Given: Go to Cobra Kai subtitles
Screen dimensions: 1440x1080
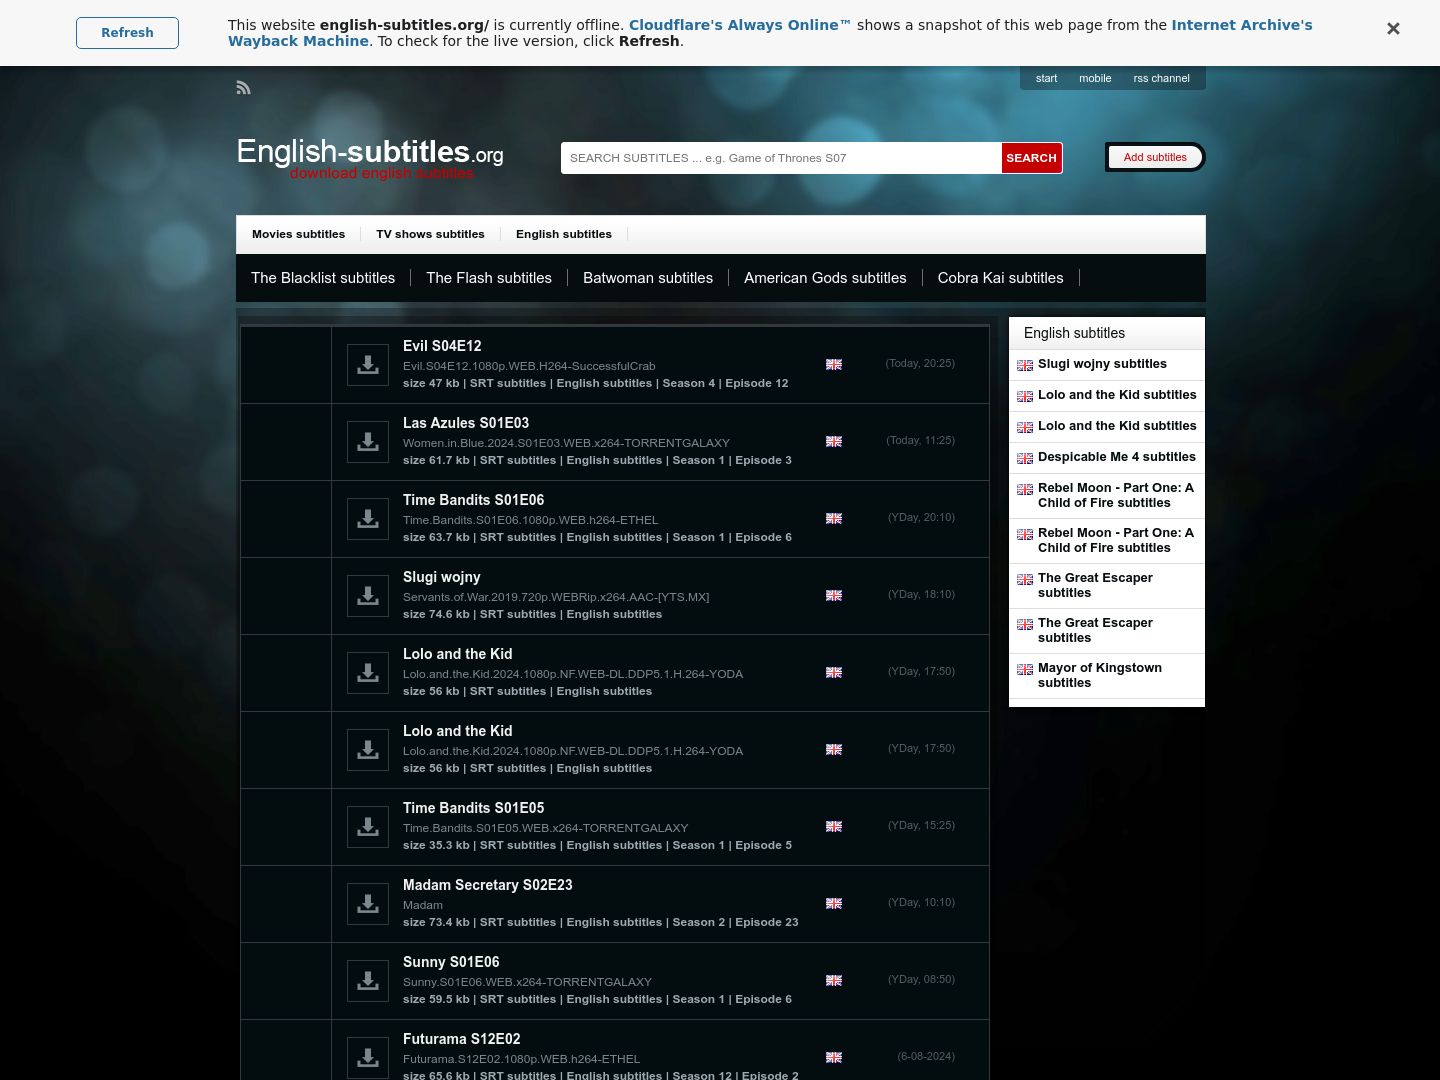Looking at the screenshot, I should pos(1000,278).
